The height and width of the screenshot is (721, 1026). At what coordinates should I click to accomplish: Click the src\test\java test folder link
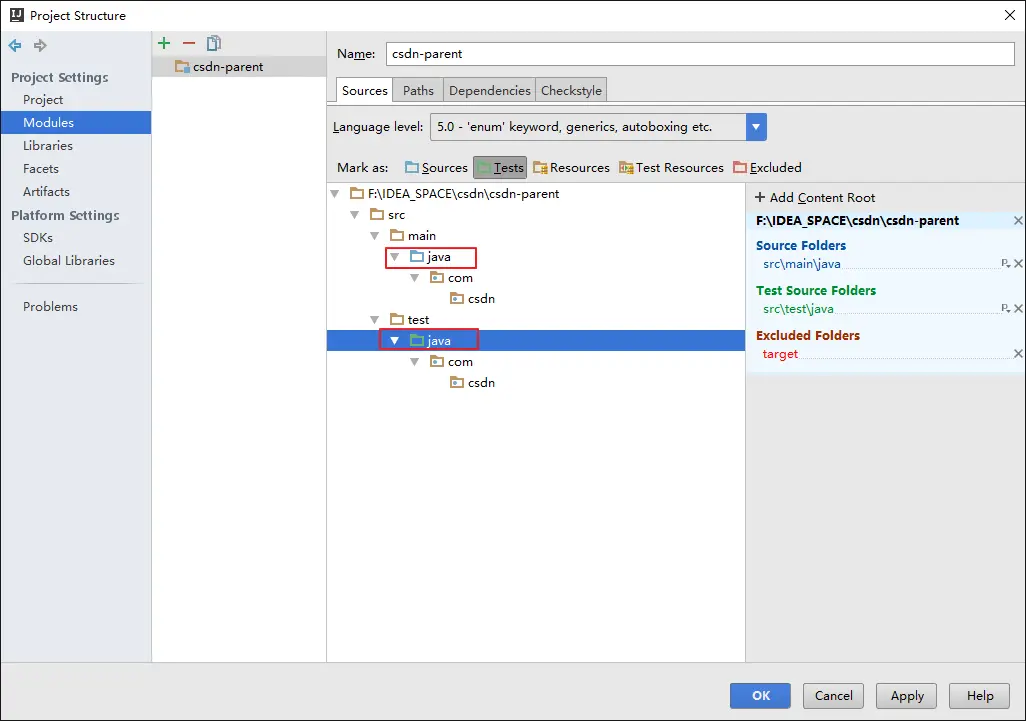[798, 309]
